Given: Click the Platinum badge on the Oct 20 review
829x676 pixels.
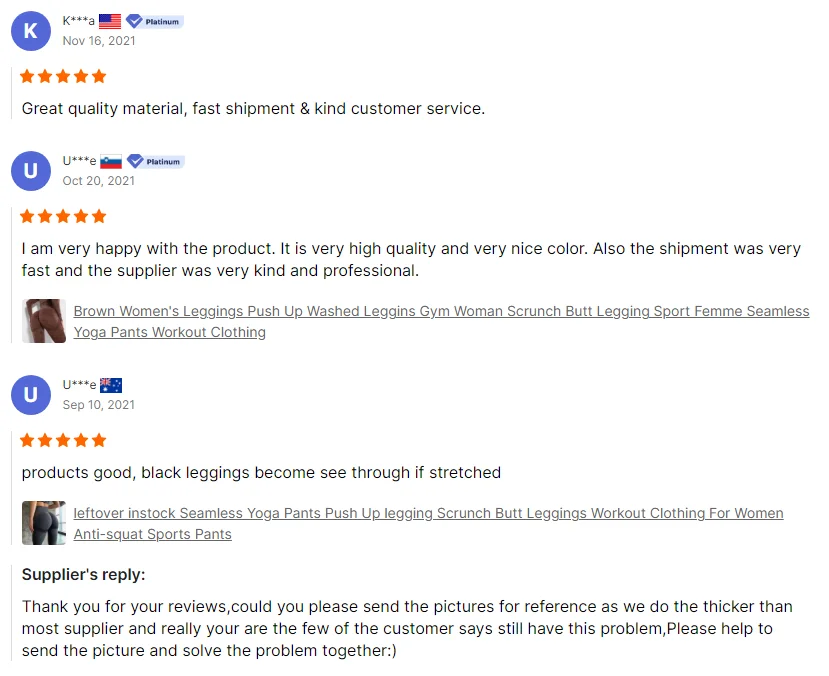Looking at the screenshot, I should tap(154, 161).
